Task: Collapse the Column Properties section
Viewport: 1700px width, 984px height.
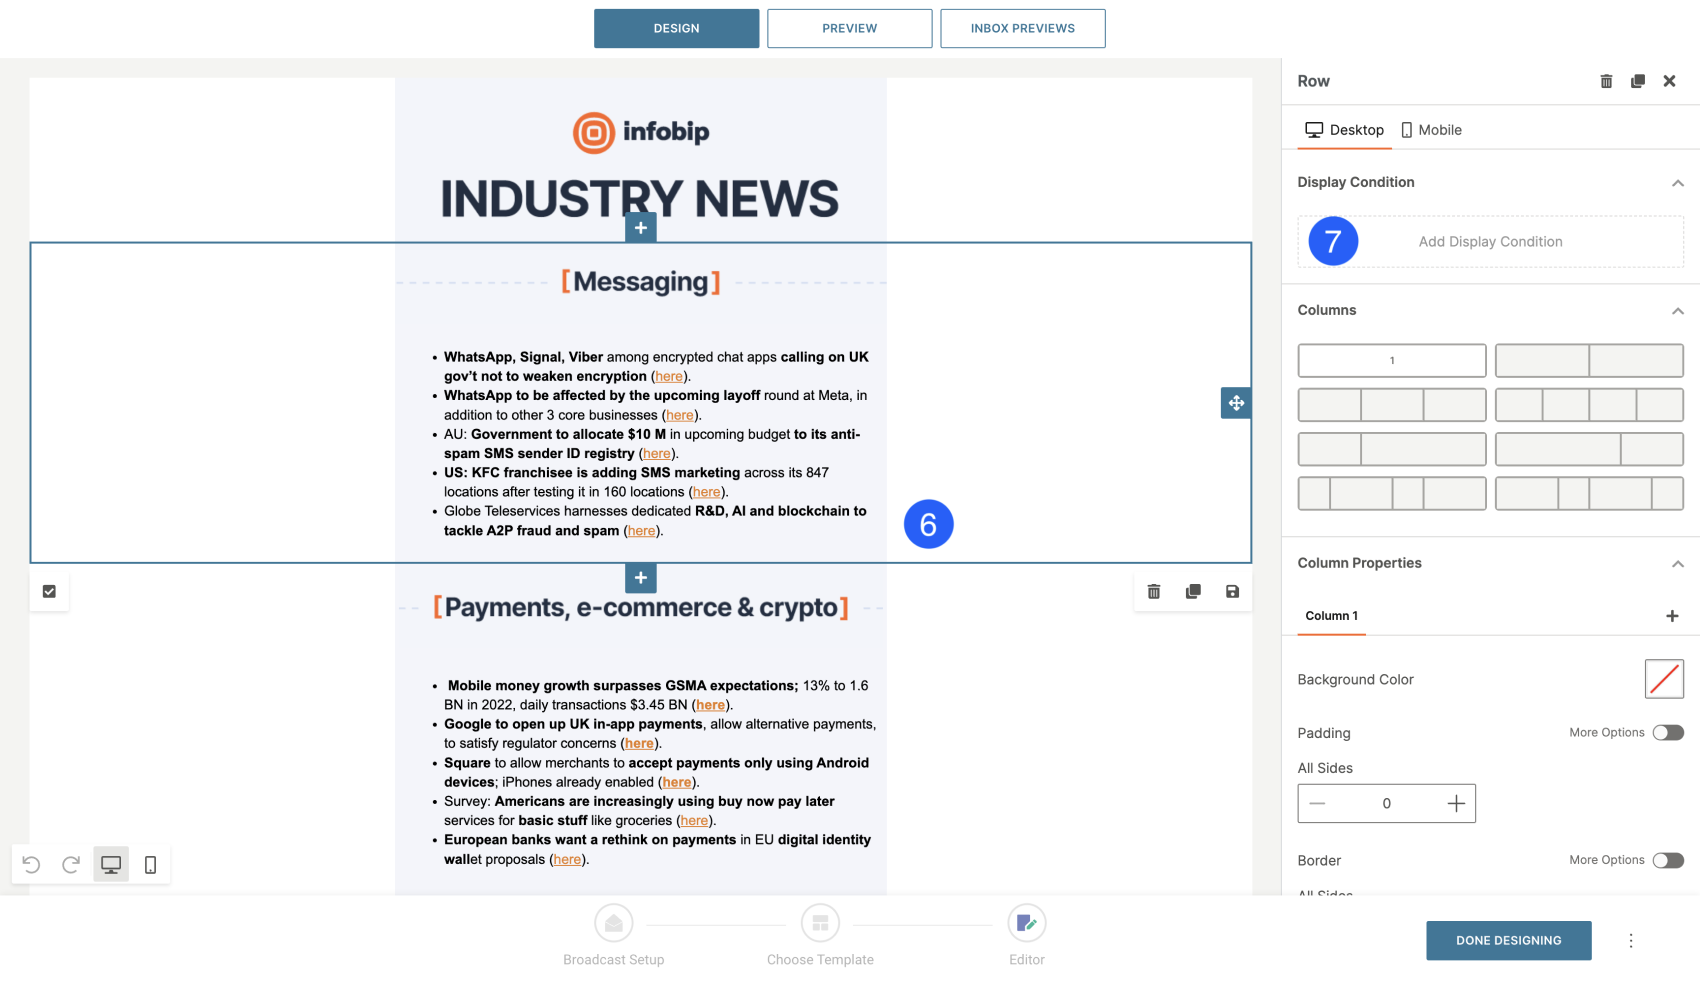Action: [x=1677, y=564]
